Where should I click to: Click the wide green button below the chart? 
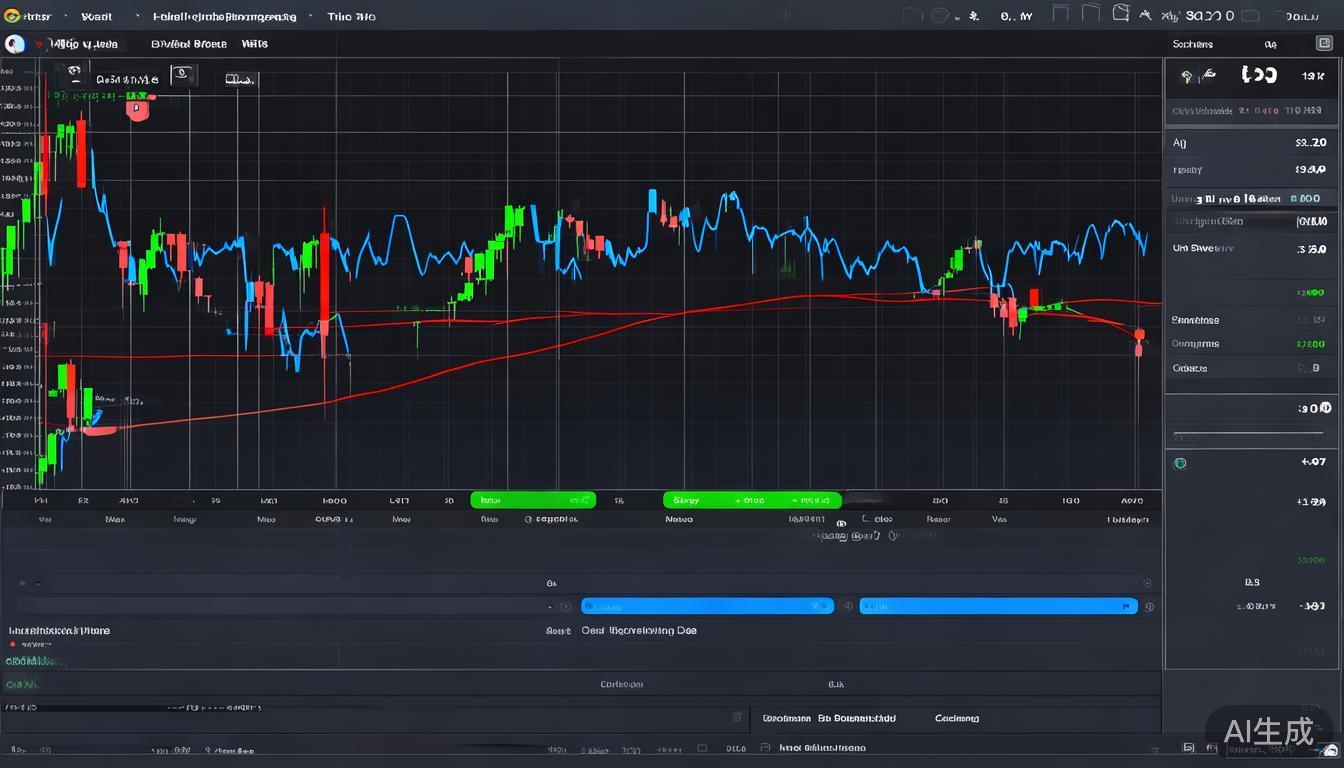click(x=752, y=500)
